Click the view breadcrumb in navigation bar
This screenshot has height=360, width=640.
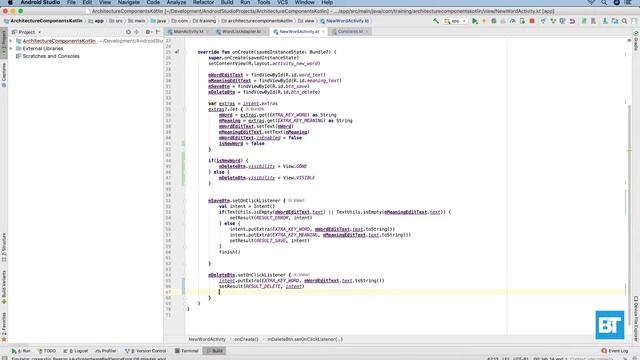307,21
